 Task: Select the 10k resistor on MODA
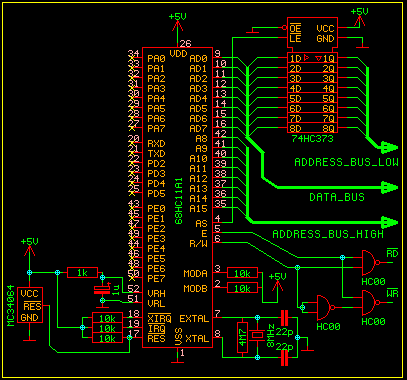point(242,273)
